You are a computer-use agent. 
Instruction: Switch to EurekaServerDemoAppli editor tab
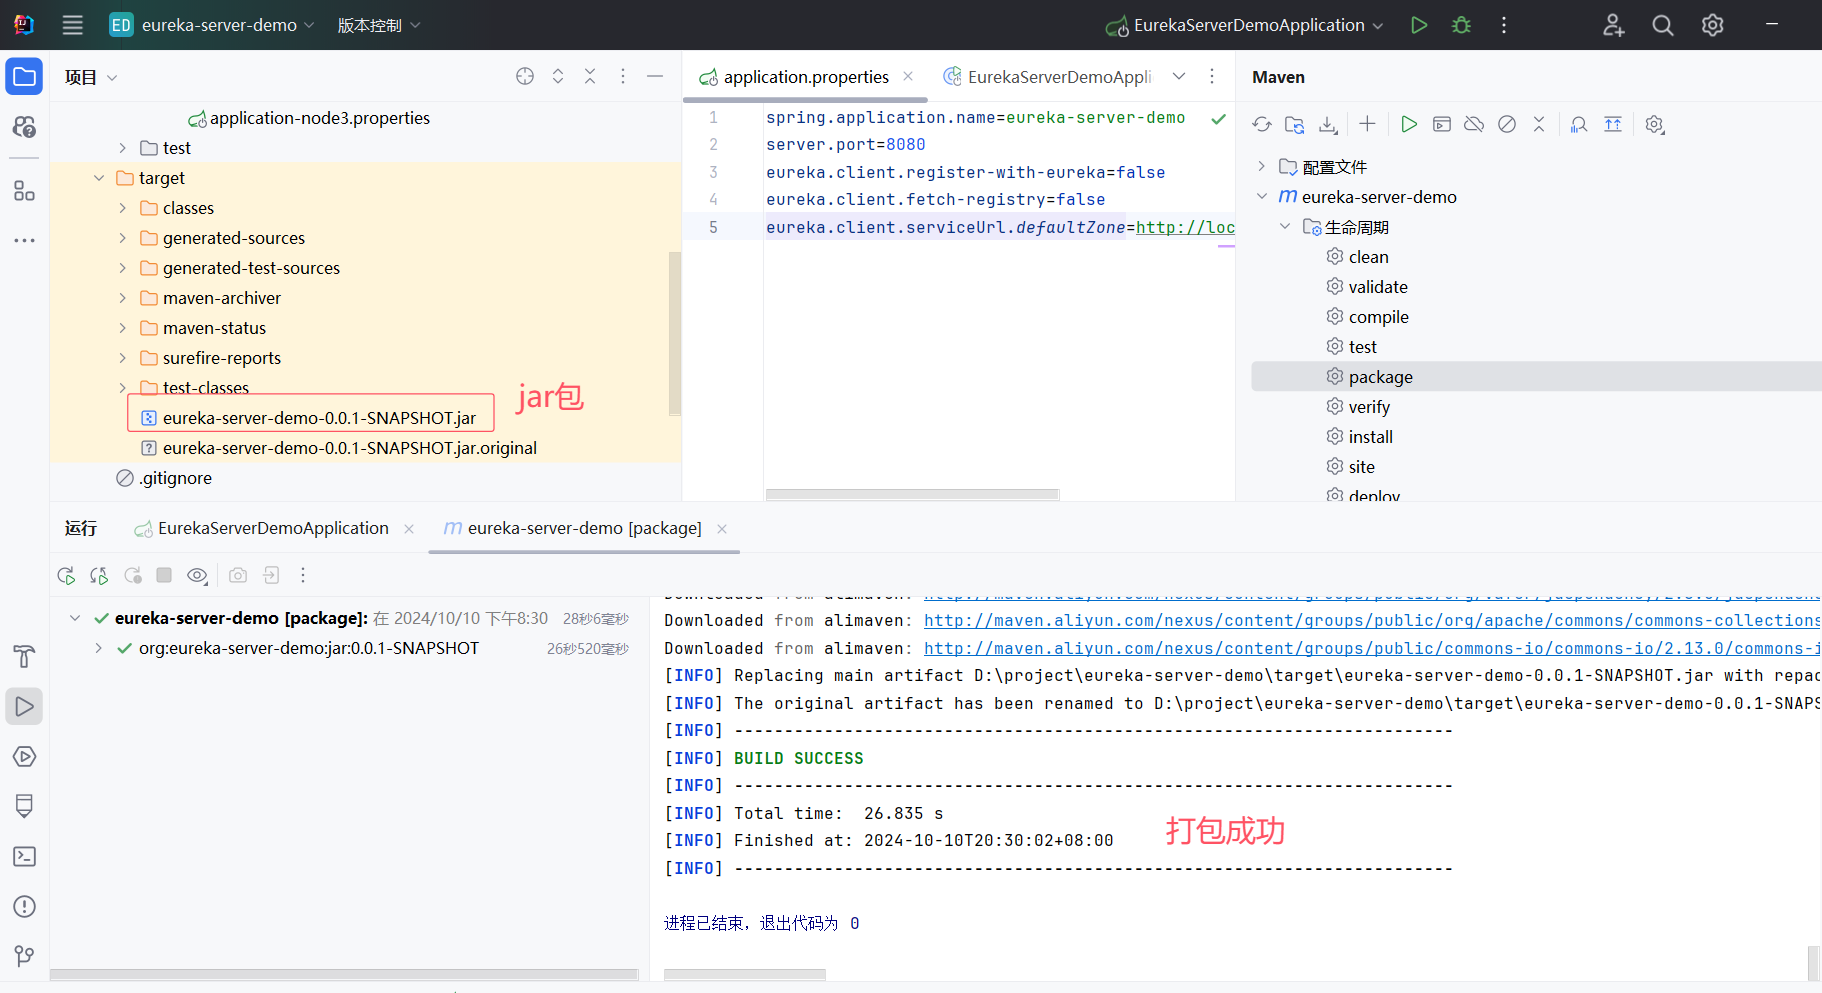click(x=1048, y=77)
